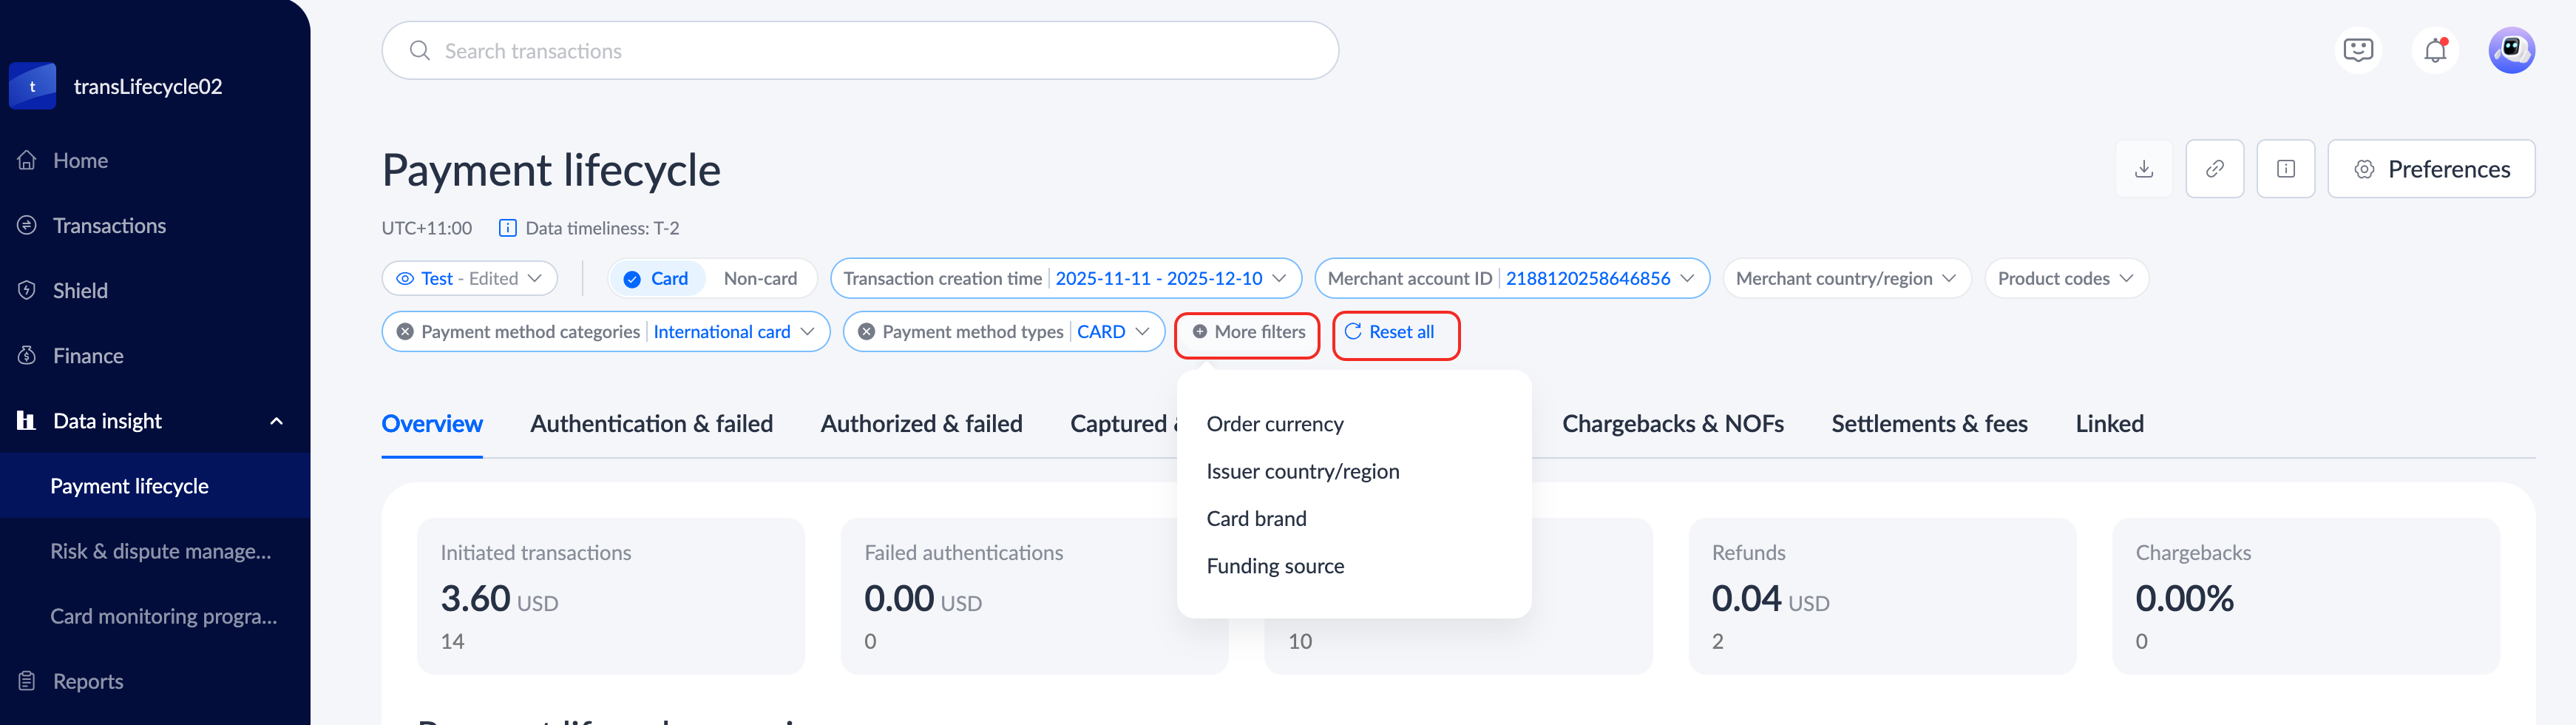Screen dimensions: 2576x725
Task: Open the Product codes dropdown
Action: pyautogui.click(x=2065, y=279)
